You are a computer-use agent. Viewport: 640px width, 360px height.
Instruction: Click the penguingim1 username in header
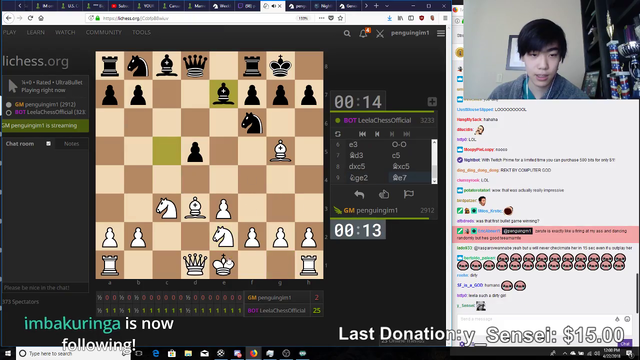410,33
